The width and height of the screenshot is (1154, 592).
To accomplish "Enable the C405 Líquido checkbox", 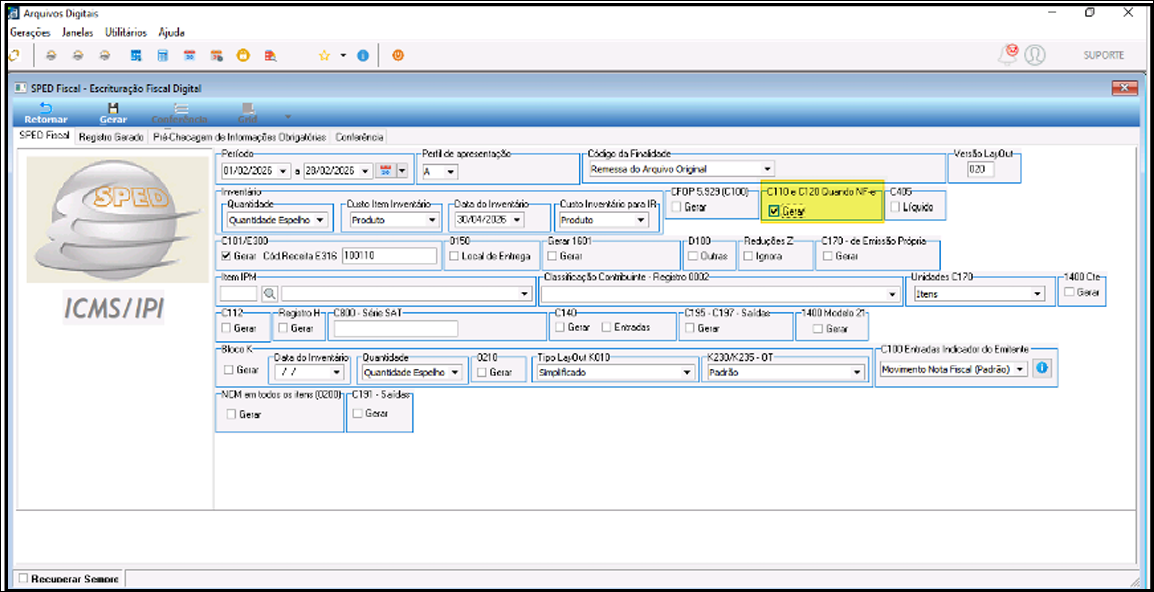I will point(894,208).
